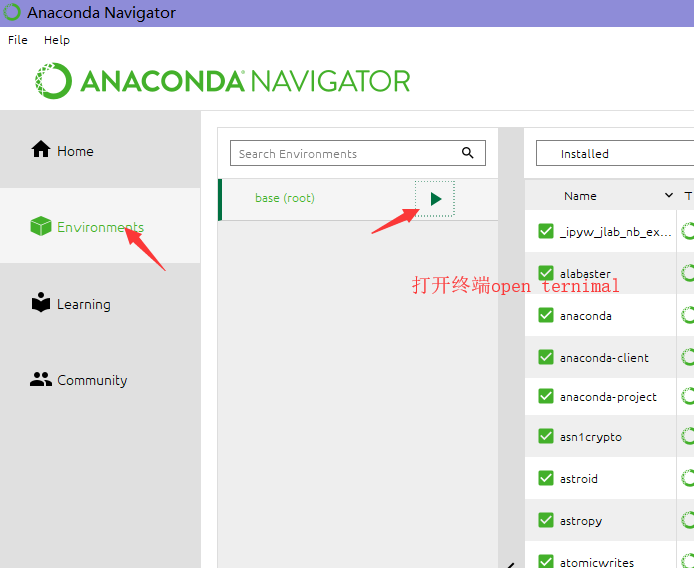The width and height of the screenshot is (694, 568).
Task: Select the _ipyw_jlab_nb_ex package name
Action: point(616,232)
